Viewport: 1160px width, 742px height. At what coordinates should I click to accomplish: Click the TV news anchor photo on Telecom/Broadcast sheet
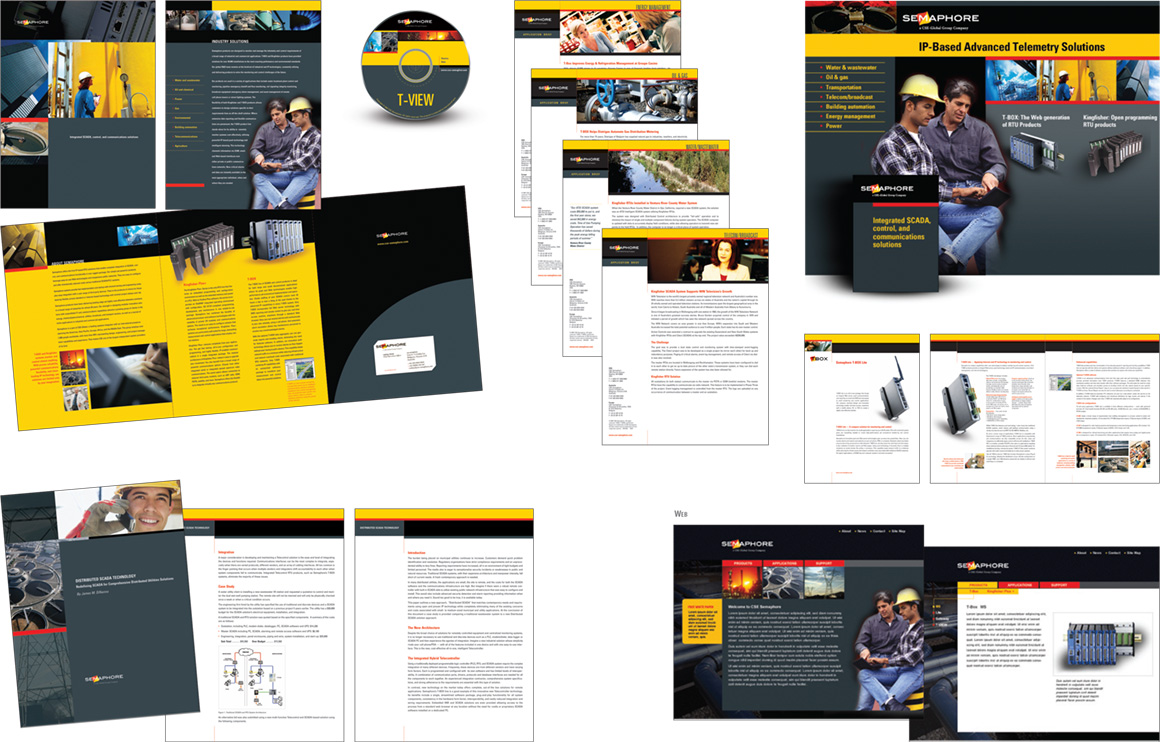click(706, 260)
